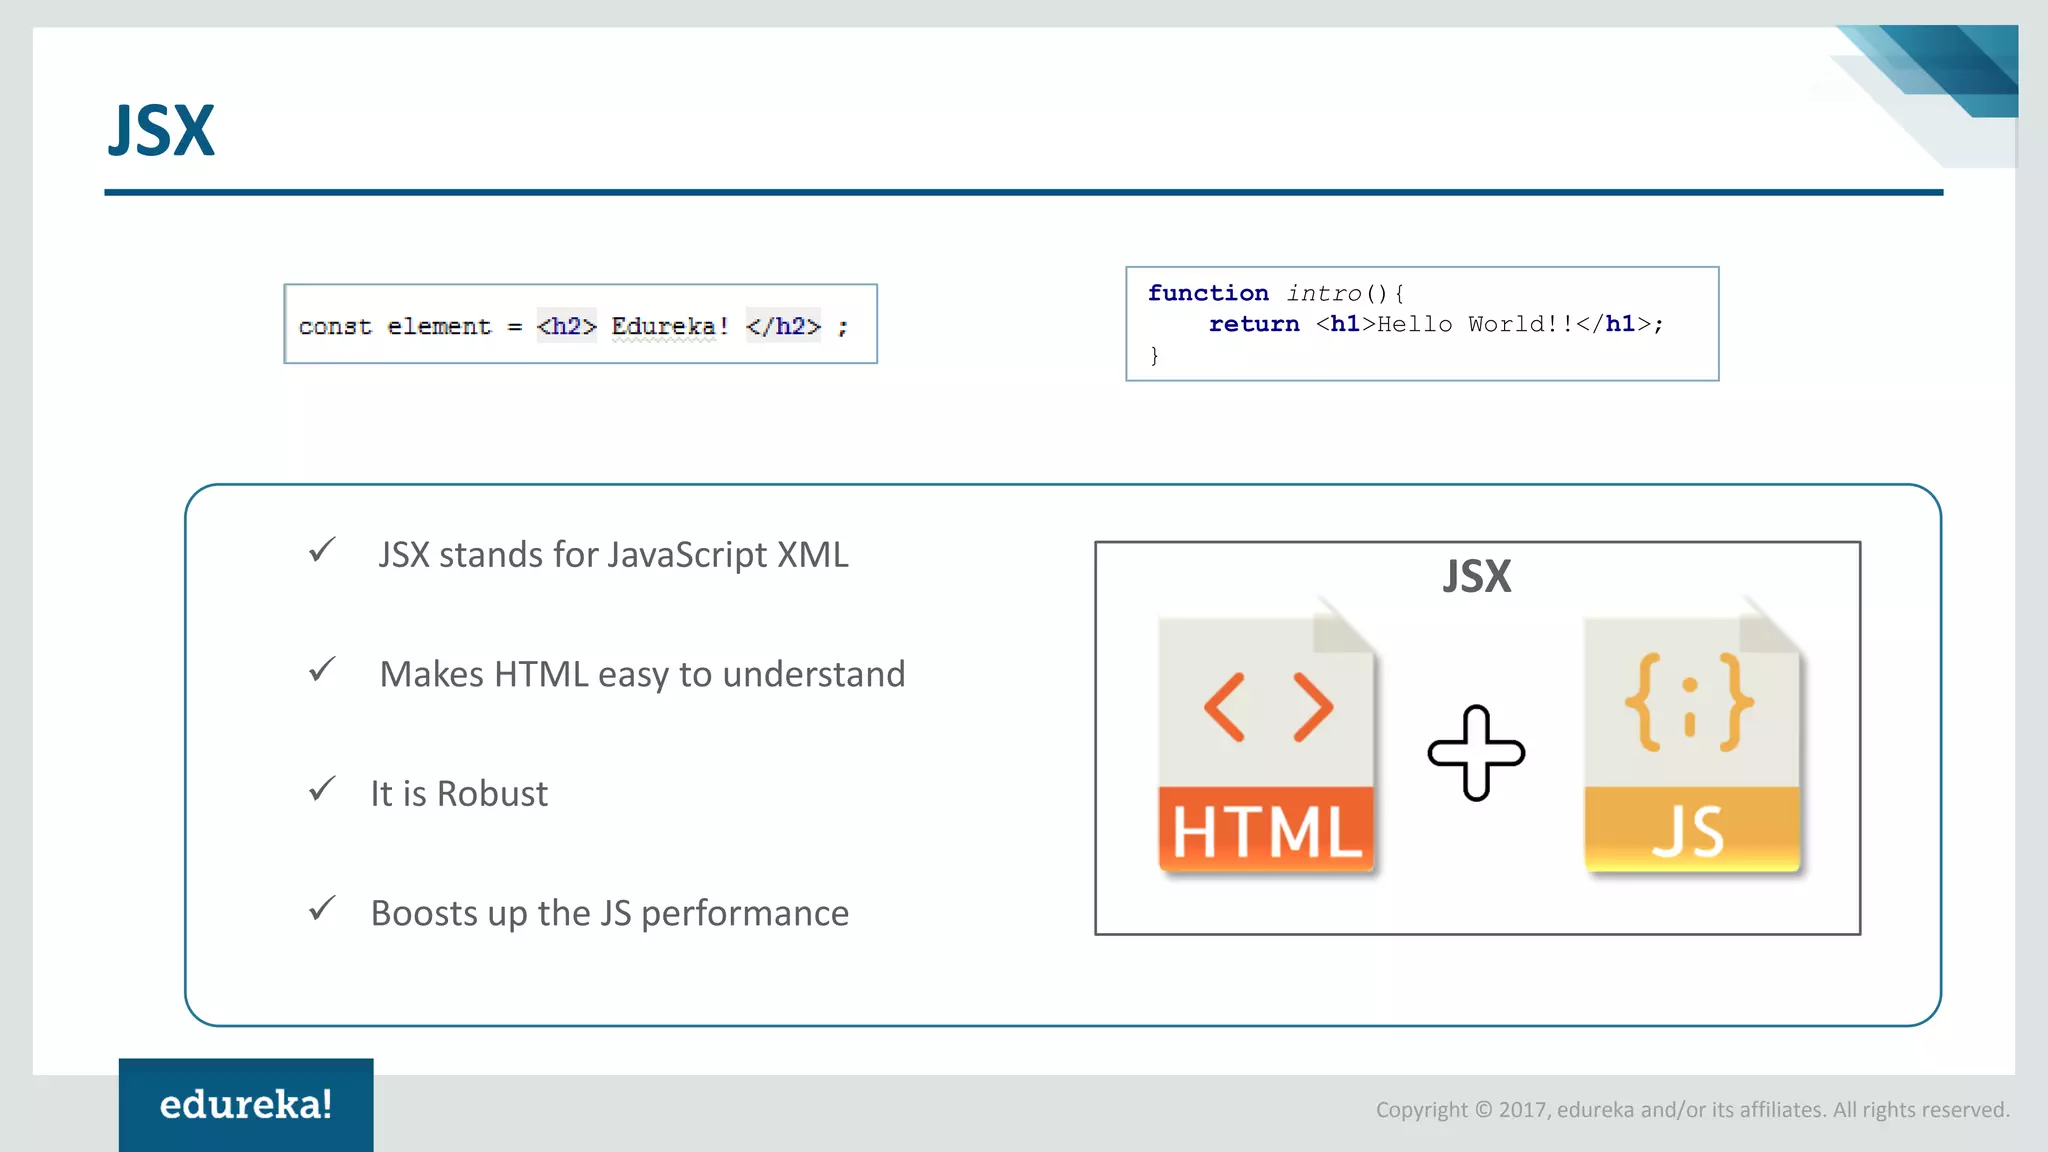Click the 'function intro(){' code line
This screenshot has width=2048, height=1152.
(x=1276, y=293)
